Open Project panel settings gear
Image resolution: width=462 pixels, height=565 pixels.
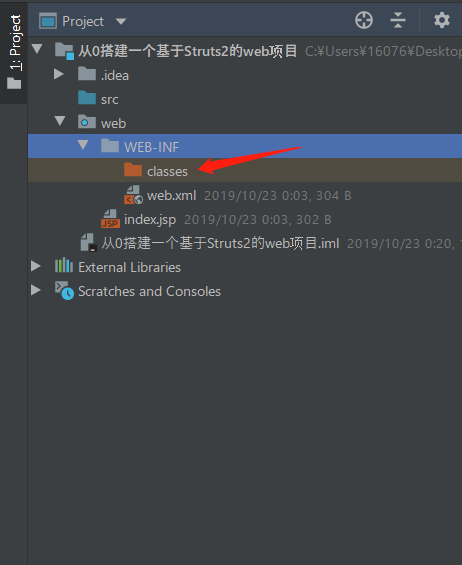point(442,20)
